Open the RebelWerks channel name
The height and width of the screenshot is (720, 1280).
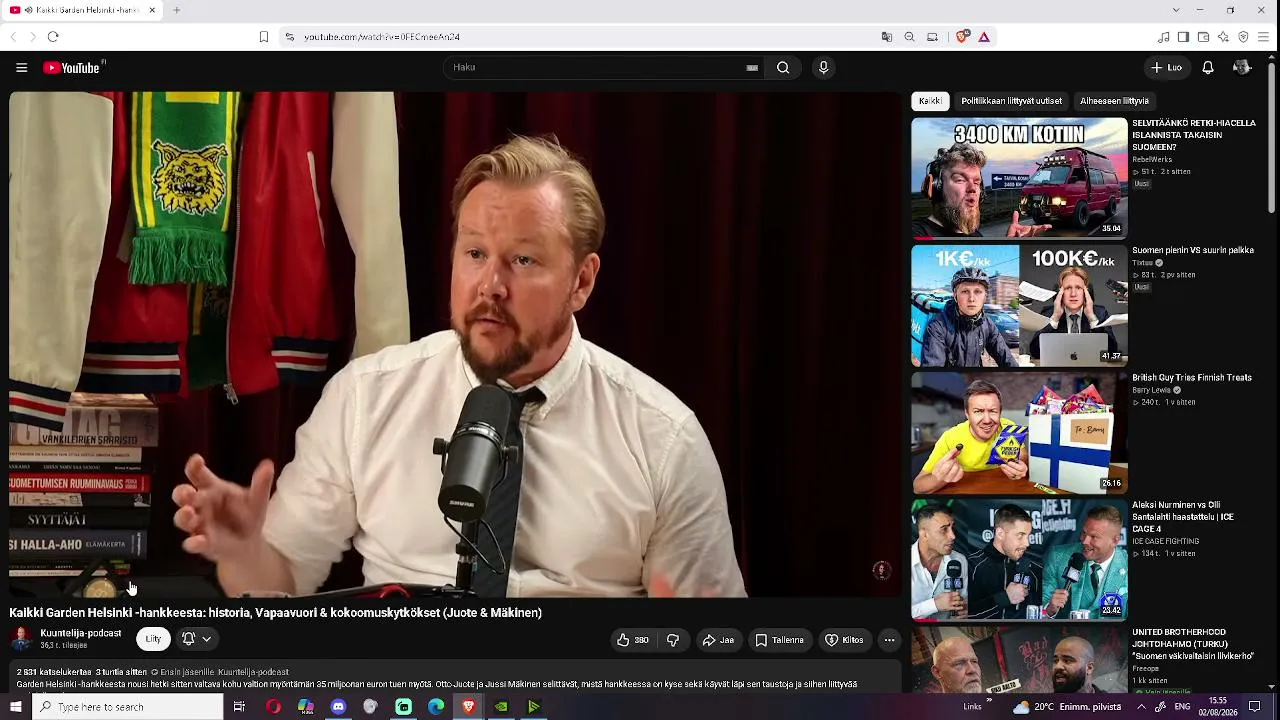pos(1152,159)
